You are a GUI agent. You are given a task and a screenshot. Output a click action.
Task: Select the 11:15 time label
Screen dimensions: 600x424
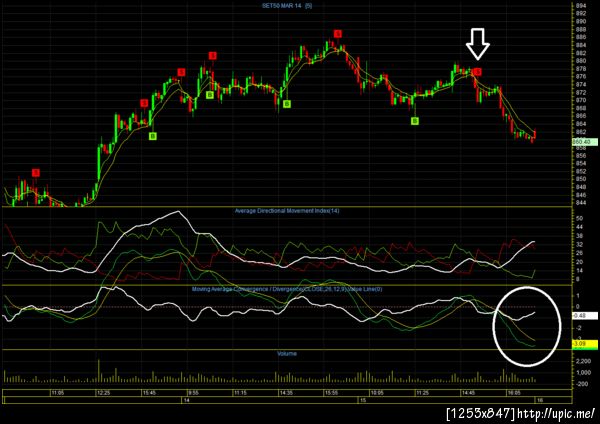tap(240, 393)
